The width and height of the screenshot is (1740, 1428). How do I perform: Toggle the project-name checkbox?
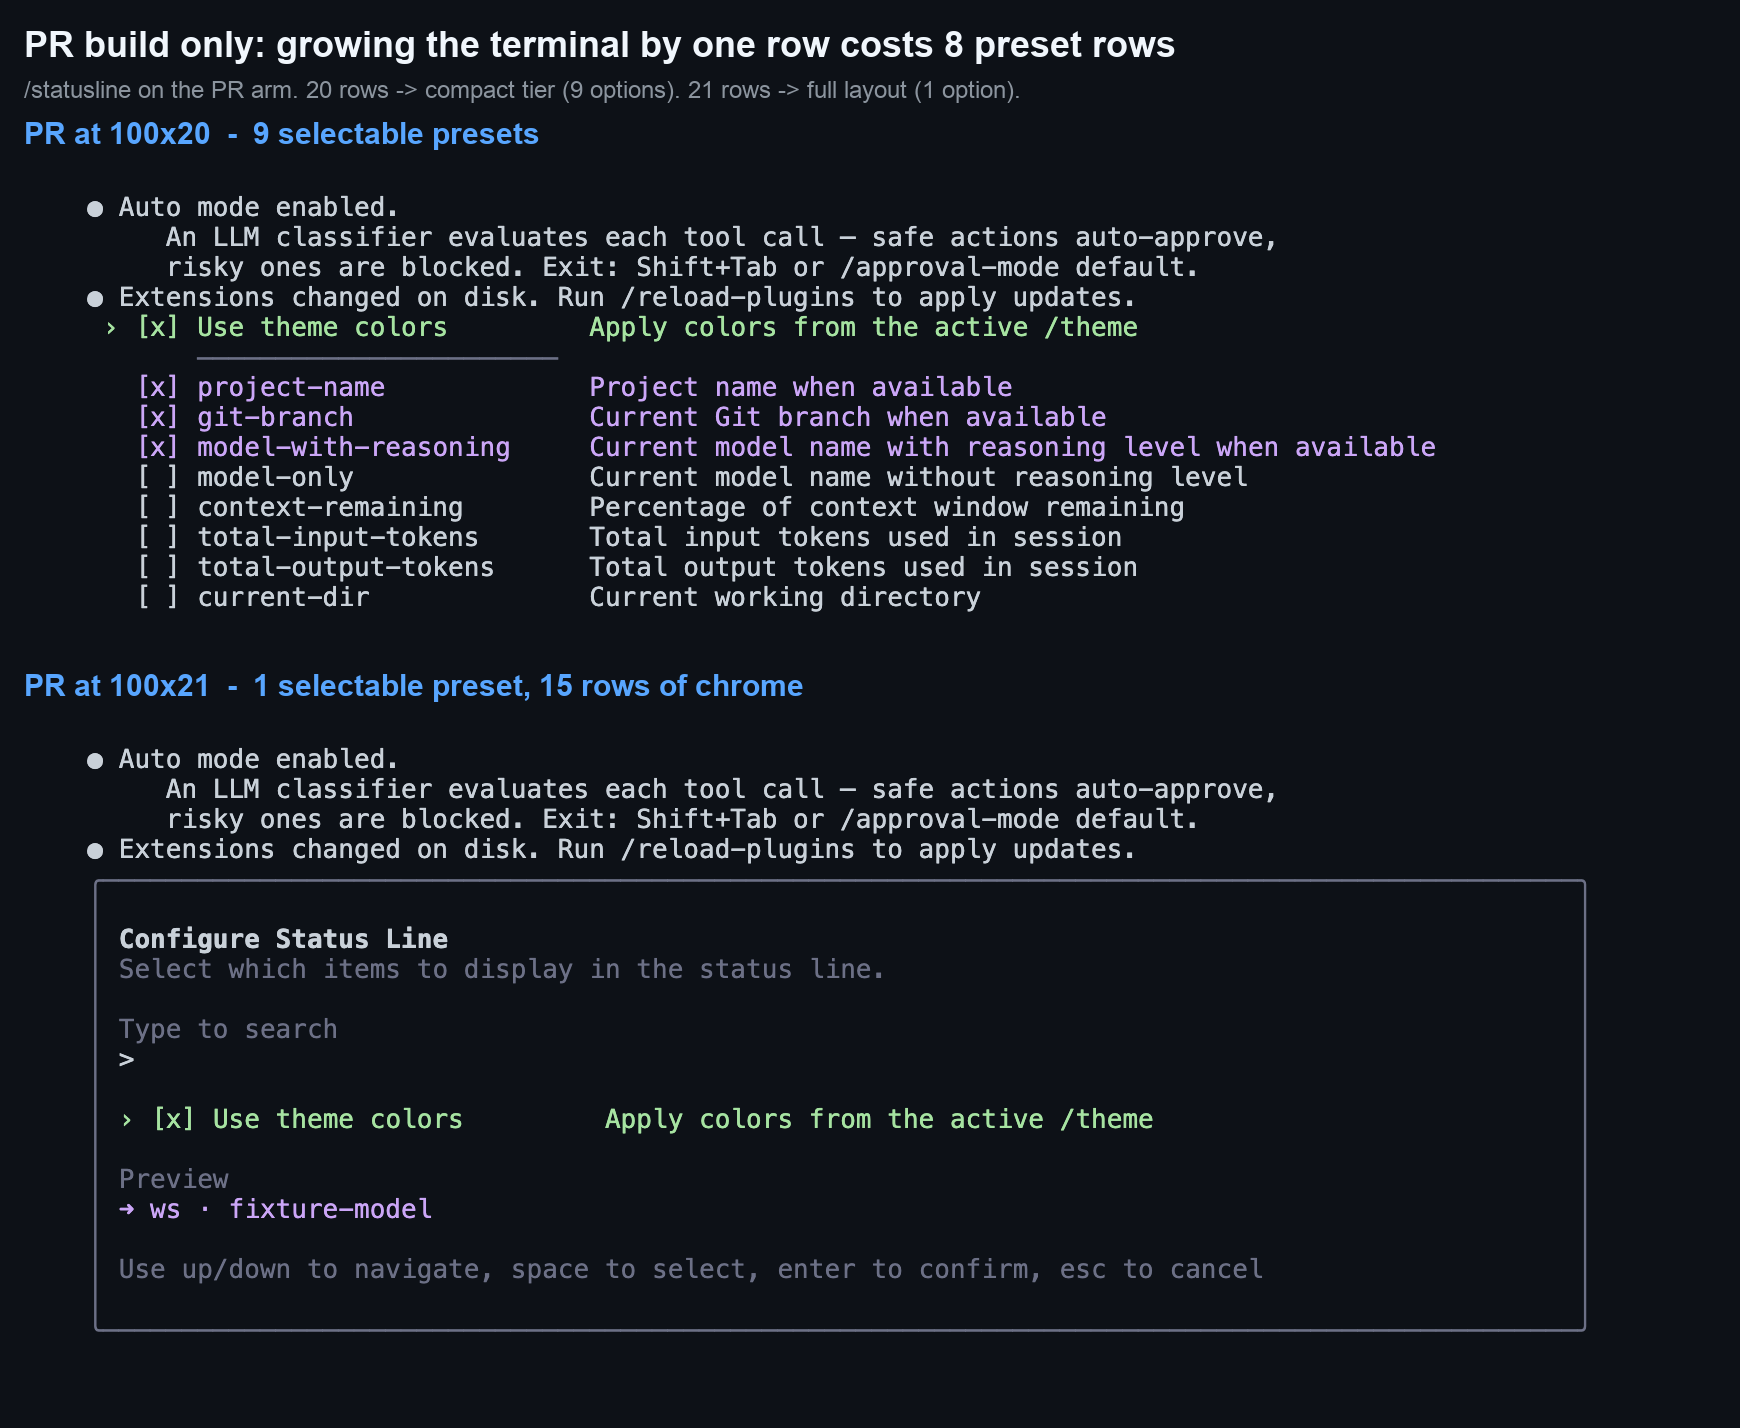(158, 387)
